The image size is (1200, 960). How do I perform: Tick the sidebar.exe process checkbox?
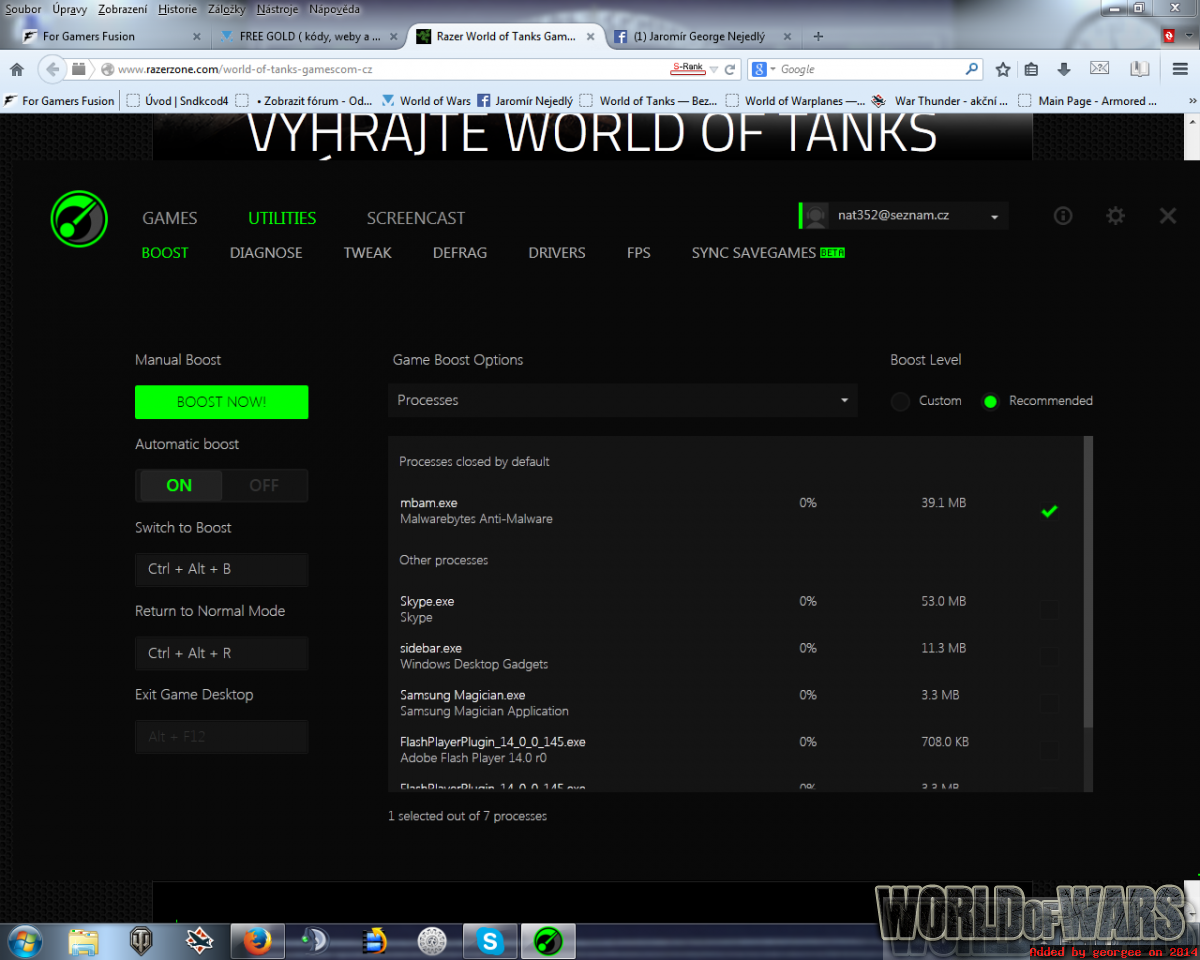pyautogui.click(x=1049, y=656)
